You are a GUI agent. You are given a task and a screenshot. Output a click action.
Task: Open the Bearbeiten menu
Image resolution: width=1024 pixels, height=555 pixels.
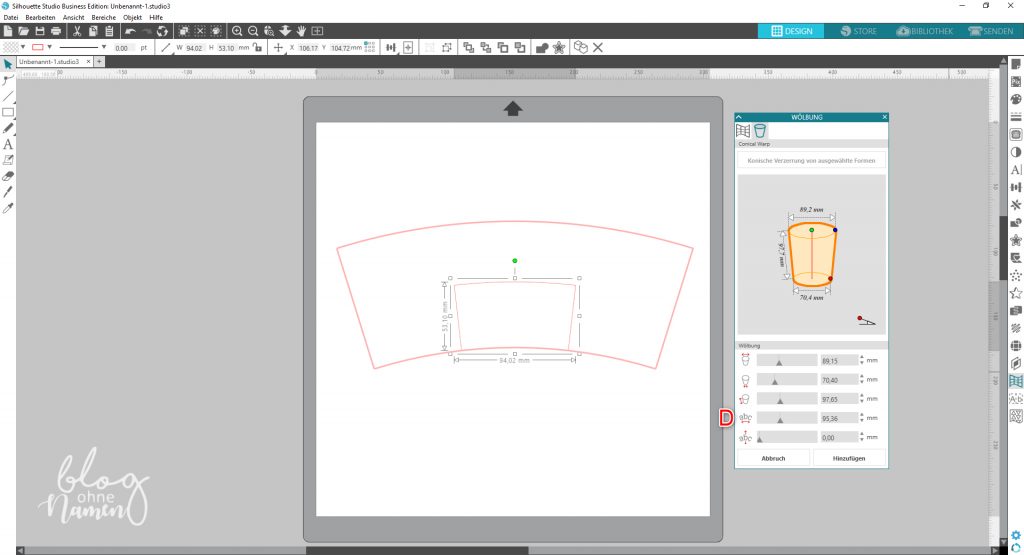pos(41,17)
